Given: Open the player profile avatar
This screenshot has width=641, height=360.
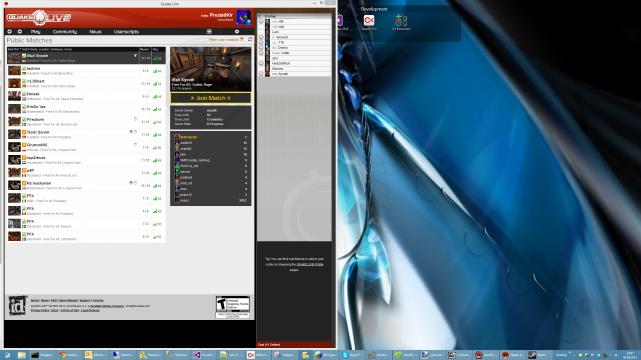Looking at the screenshot, I should [x=243, y=18].
